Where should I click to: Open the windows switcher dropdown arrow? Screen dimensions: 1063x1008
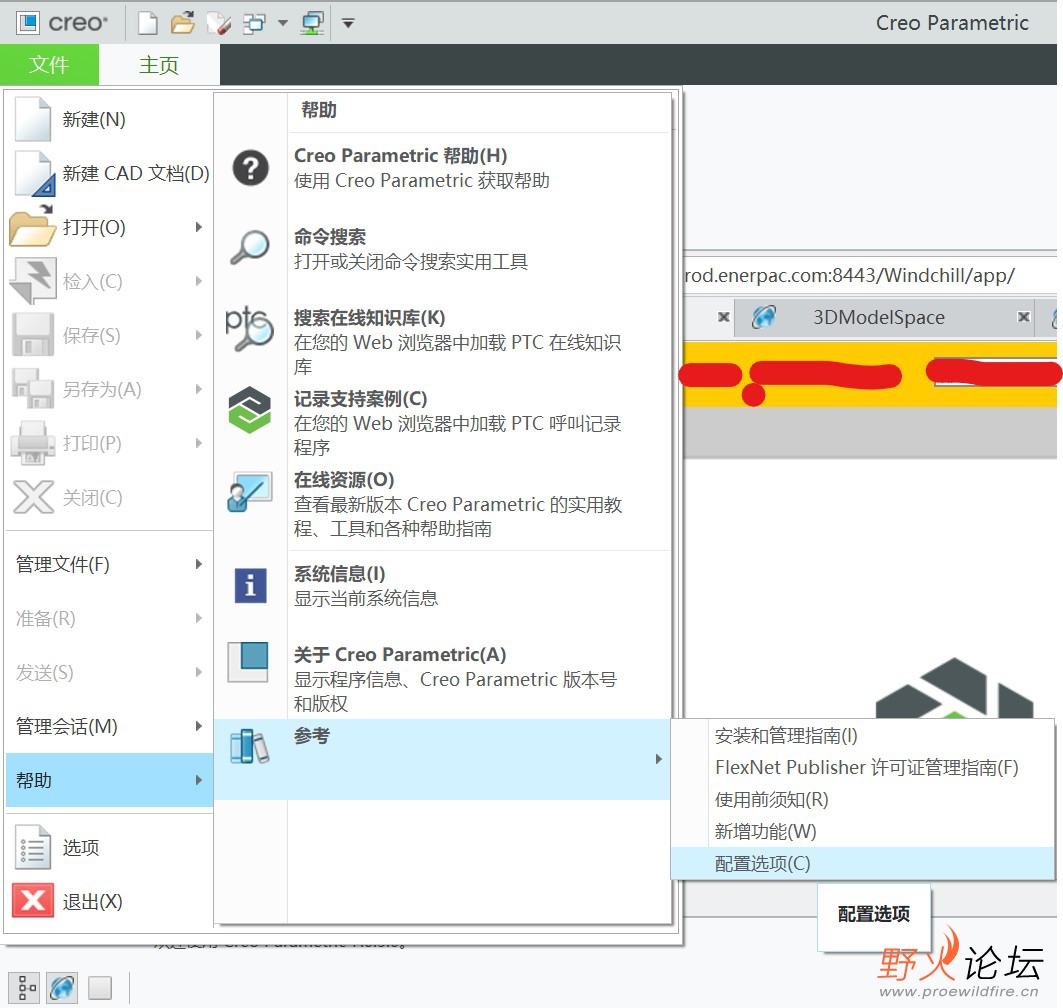[283, 23]
